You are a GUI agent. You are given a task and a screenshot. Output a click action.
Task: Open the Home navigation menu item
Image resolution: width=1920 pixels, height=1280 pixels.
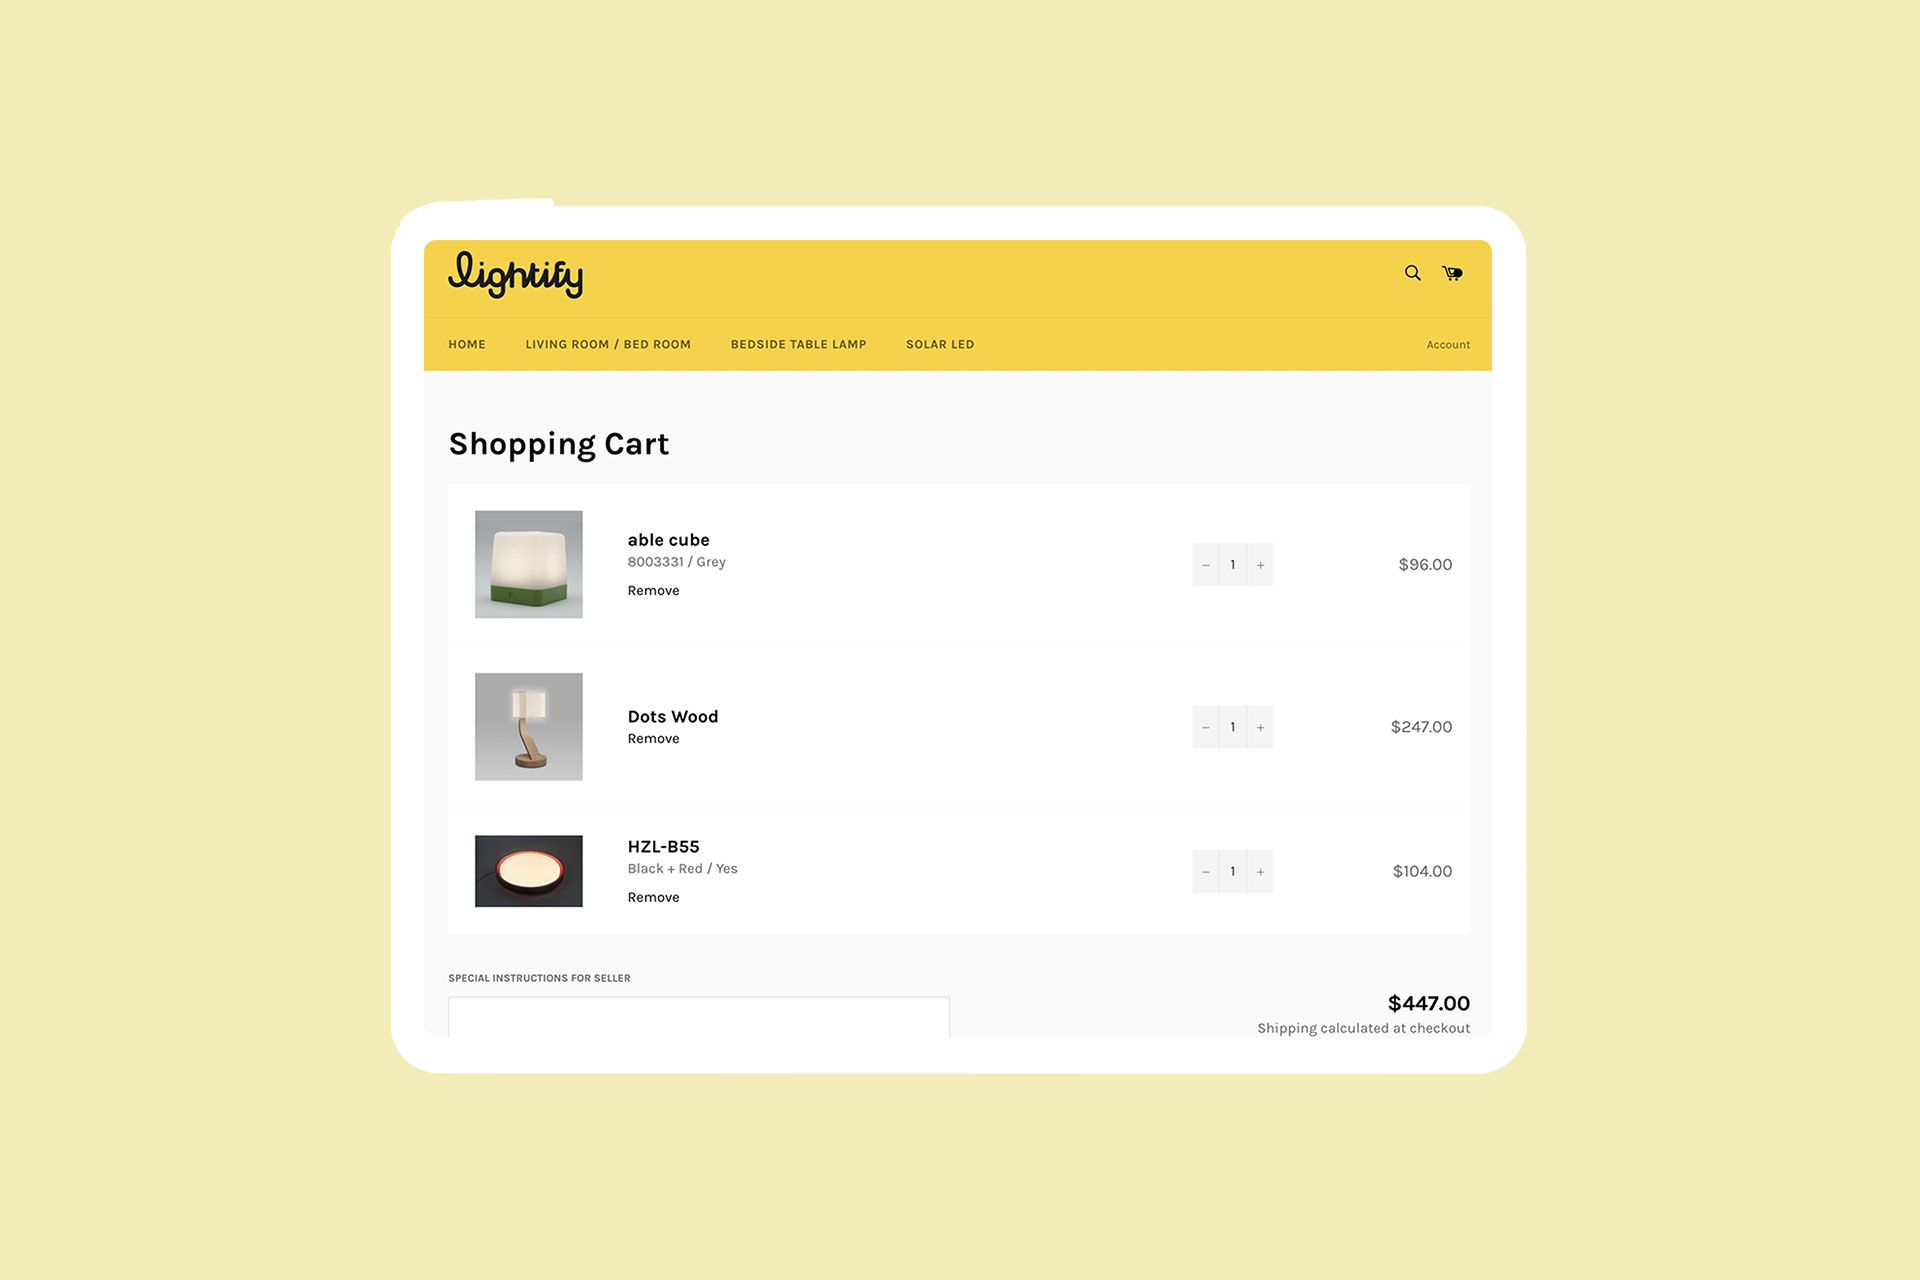464,344
